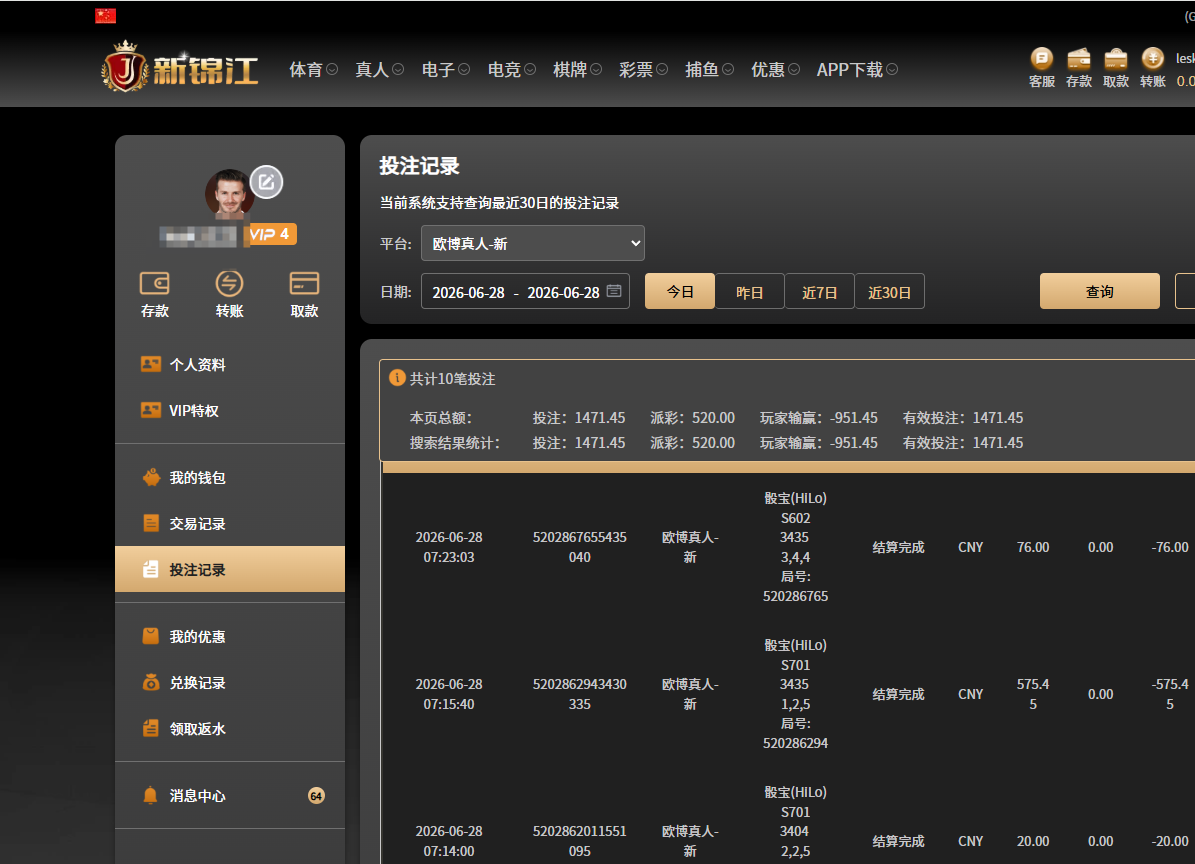The height and width of the screenshot is (864, 1195).
Task: Expand the 彩票 lottery nav menu
Action: tap(643, 69)
